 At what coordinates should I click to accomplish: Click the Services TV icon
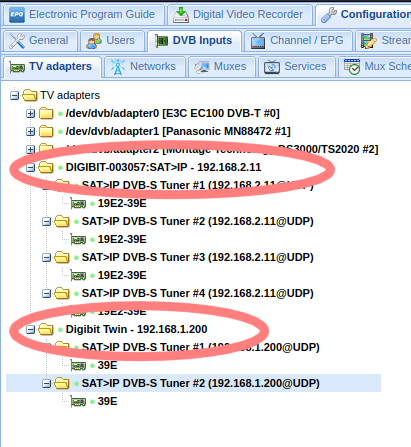click(x=272, y=67)
